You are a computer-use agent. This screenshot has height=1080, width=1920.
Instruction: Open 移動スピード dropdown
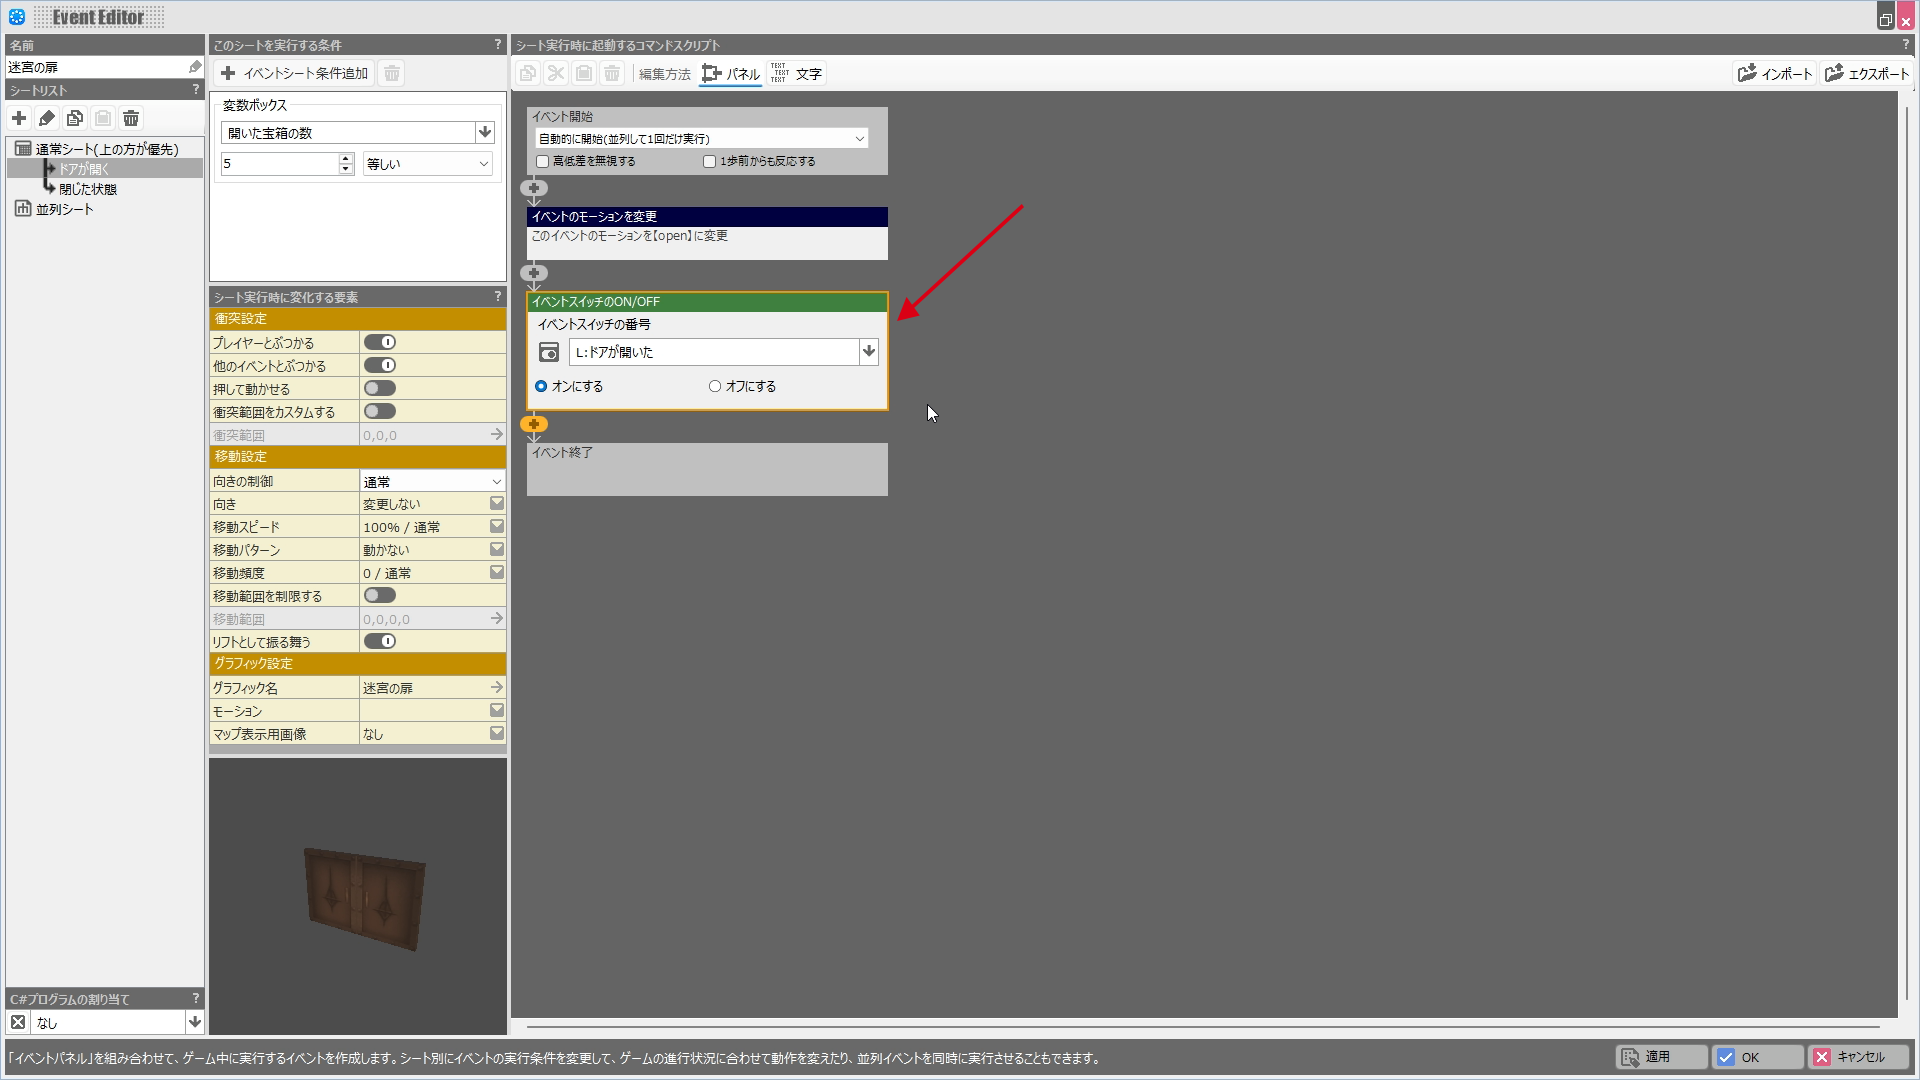click(x=497, y=526)
